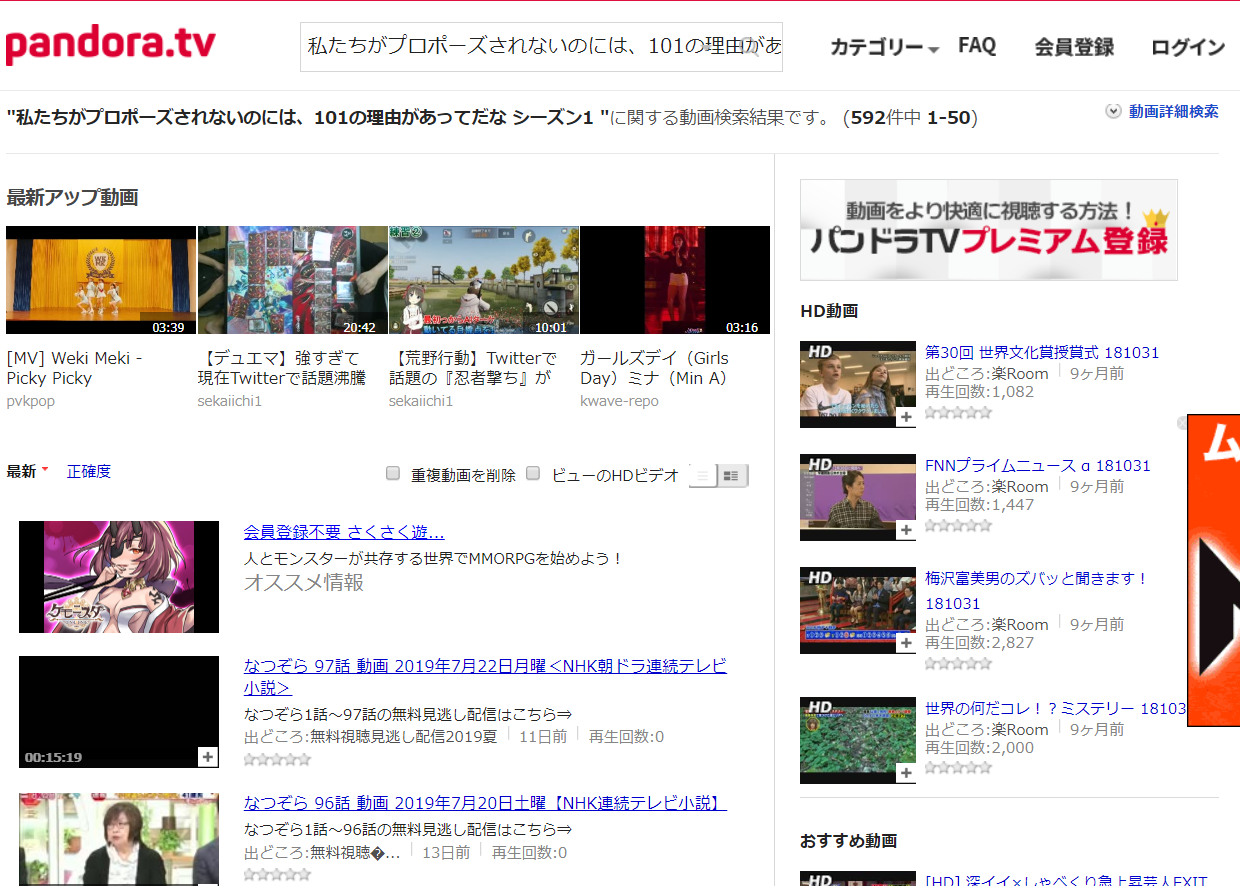Add FNNプライムニュース video with plus icon
Viewport: 1240px width, 886px height.
click(x=906, y=530)
